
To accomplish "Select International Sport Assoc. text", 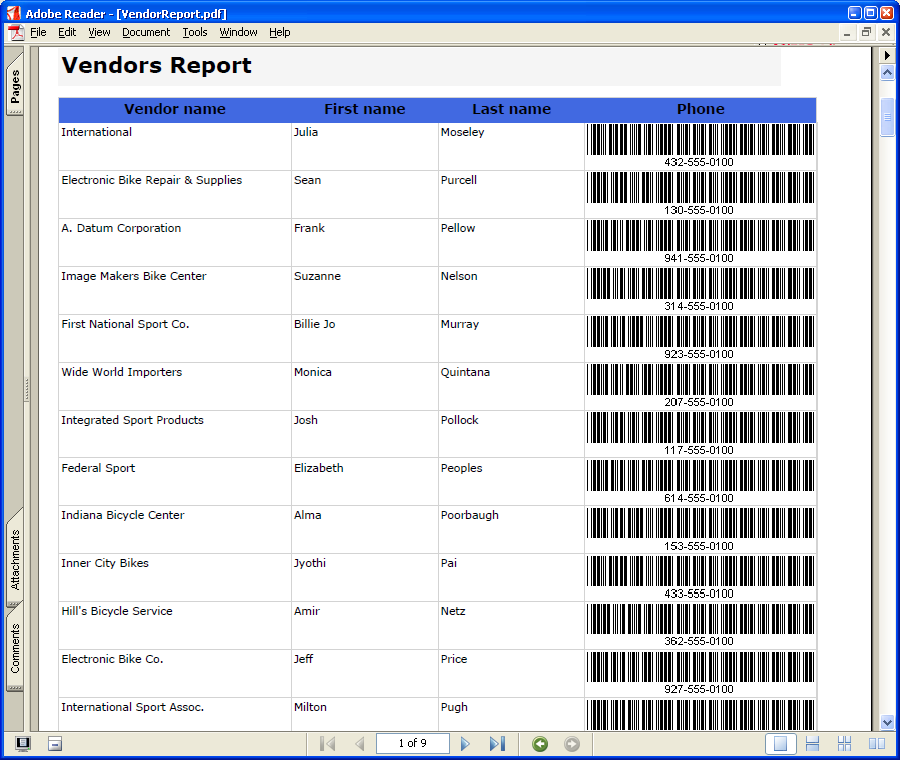I will (133, 707).
